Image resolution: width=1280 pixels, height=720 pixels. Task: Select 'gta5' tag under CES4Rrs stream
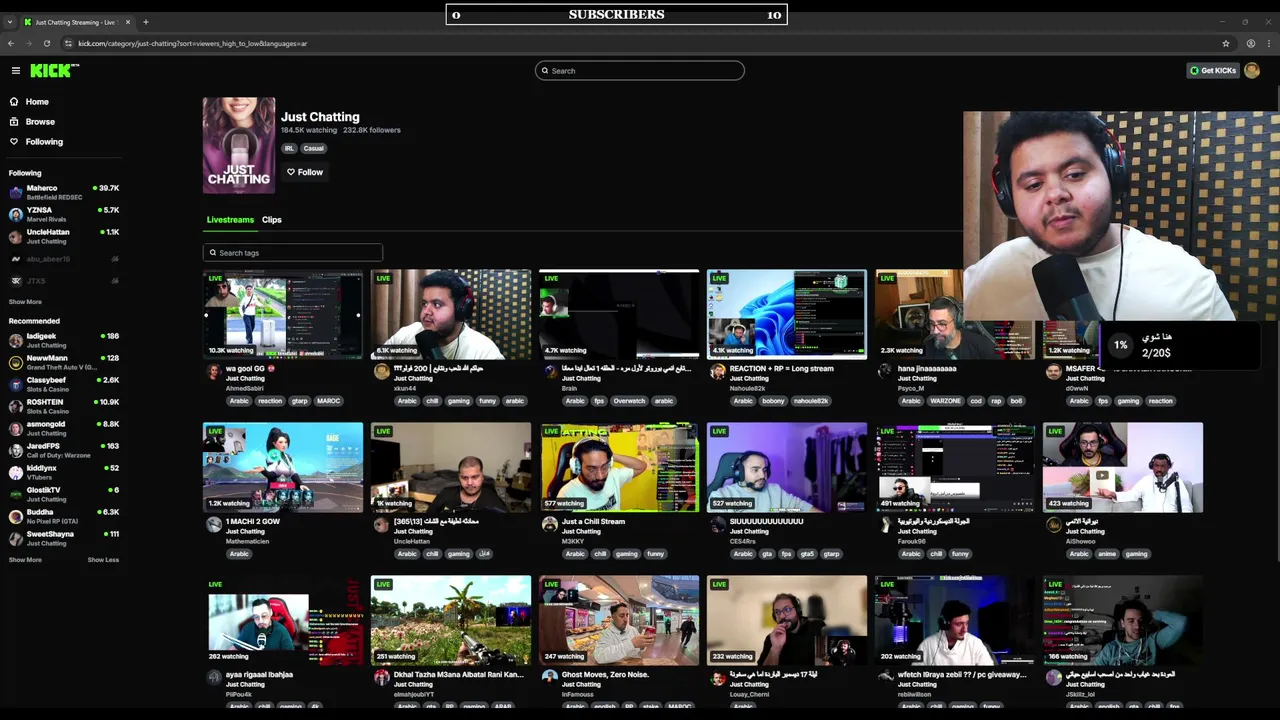(x=806, y=554)
